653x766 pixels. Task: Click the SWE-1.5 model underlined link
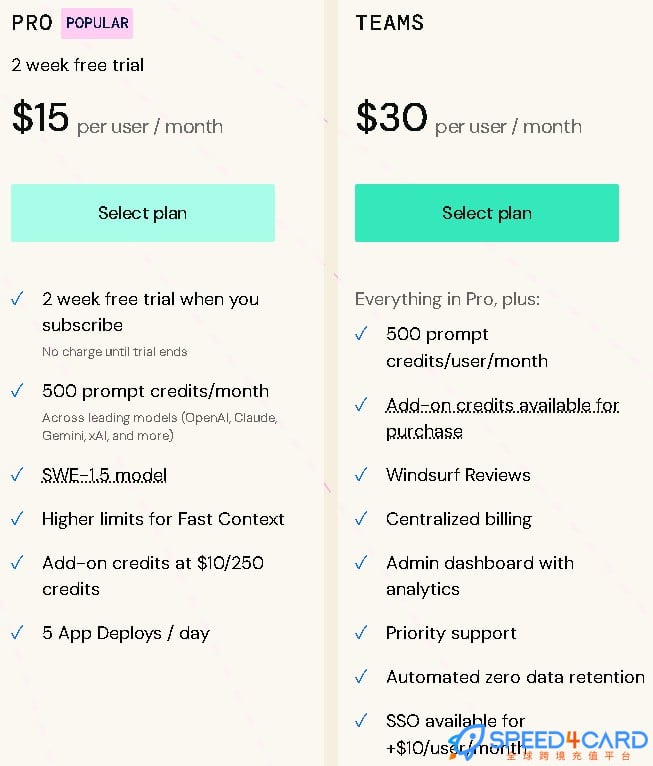click(104, 475)
